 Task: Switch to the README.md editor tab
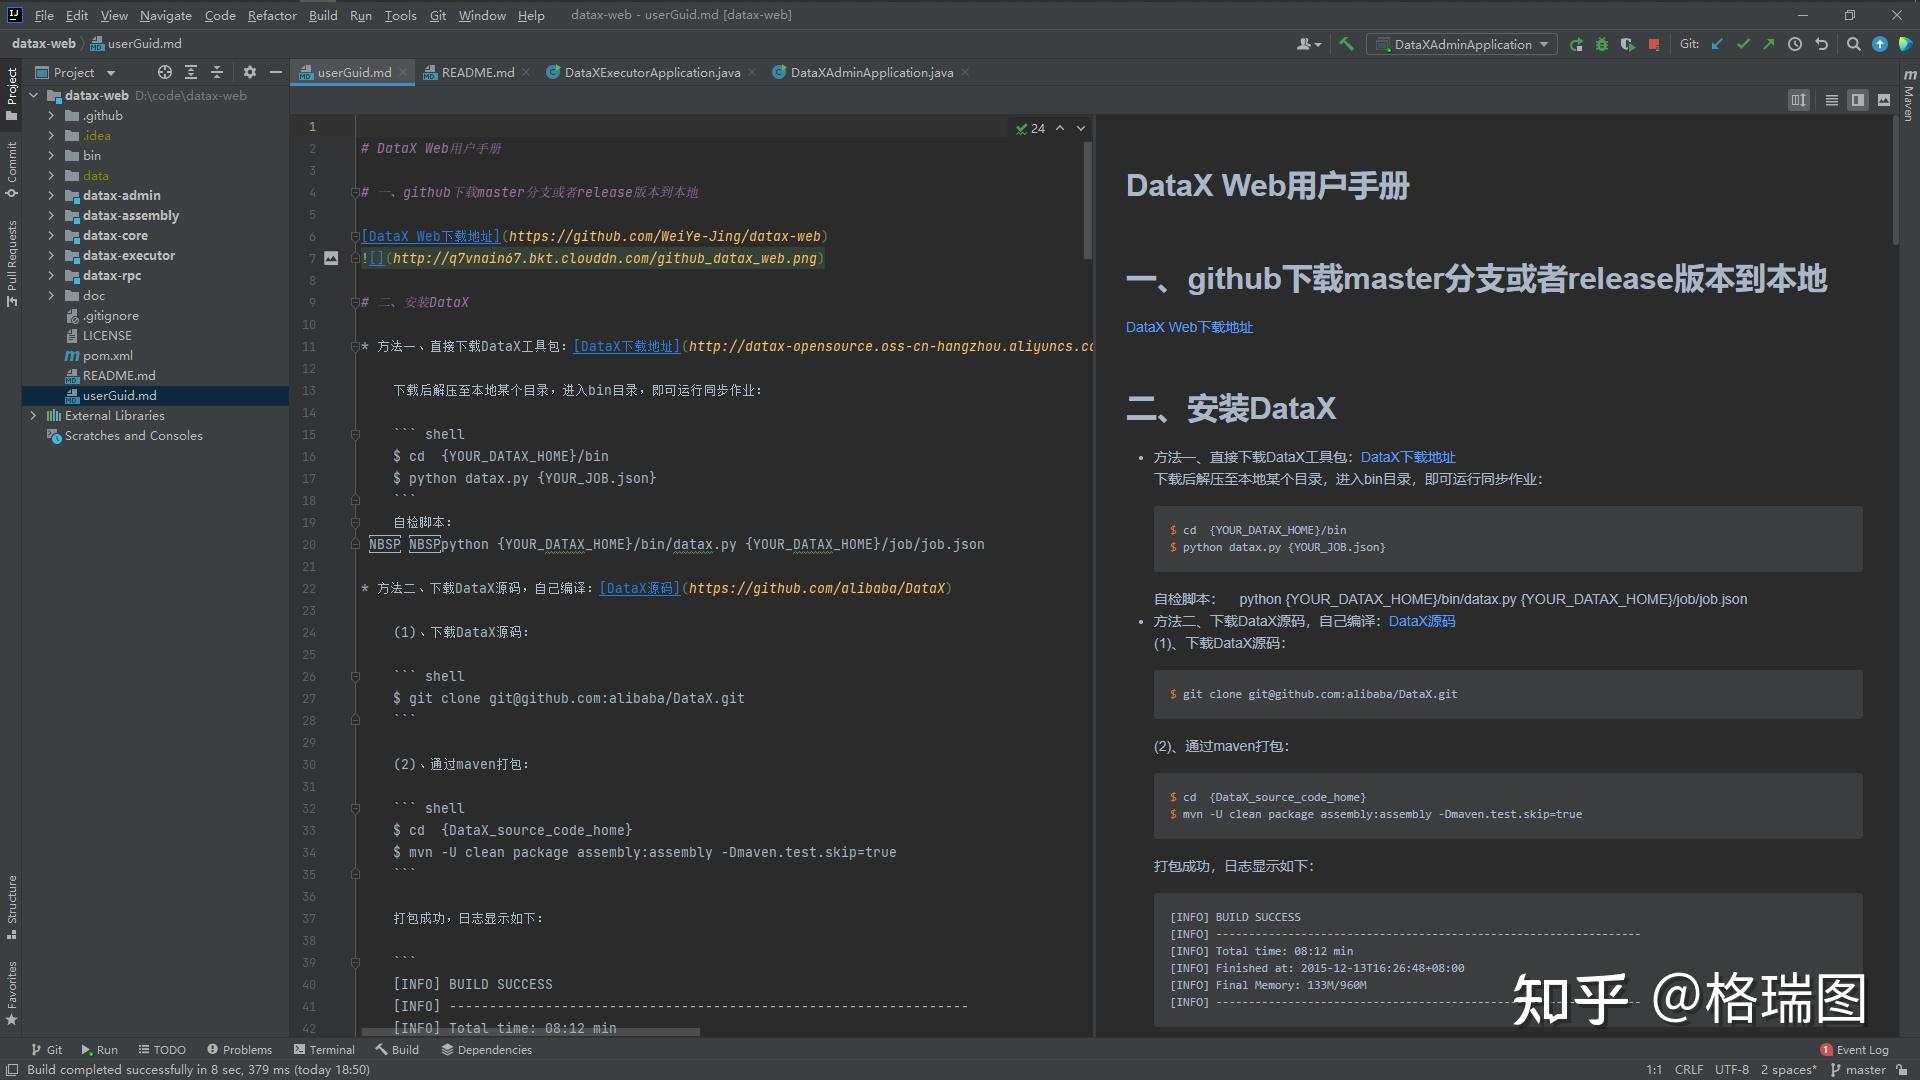477,72
